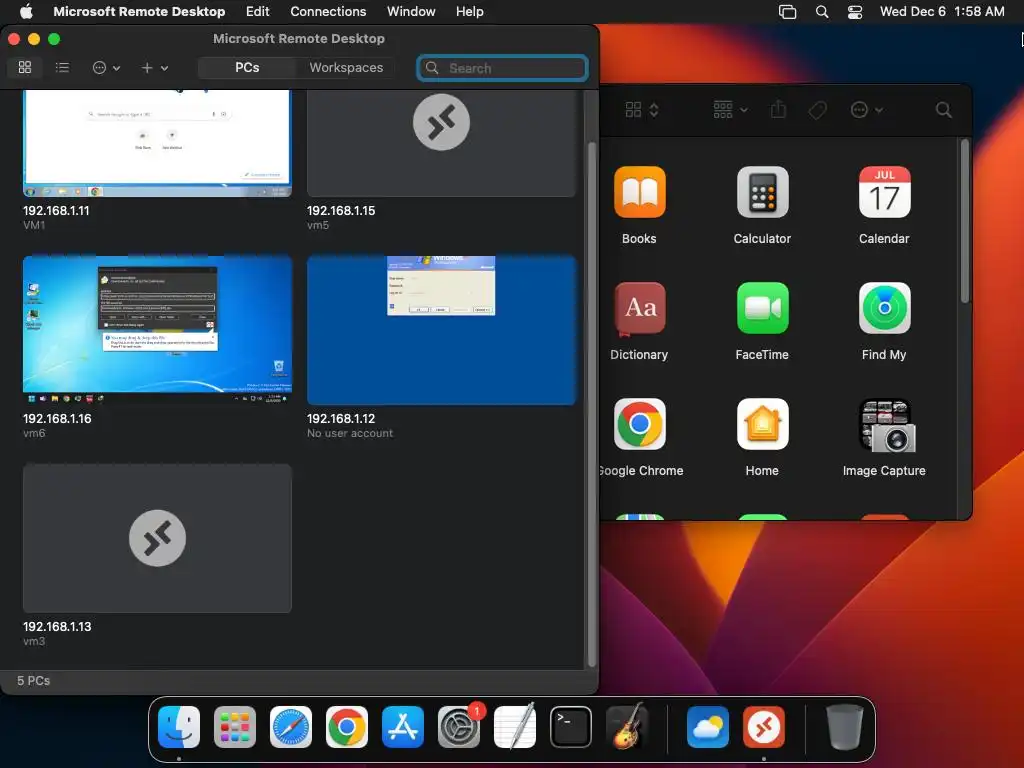1024x768 pixels.
Task: Open the Window menu
Action: [411, 11]
